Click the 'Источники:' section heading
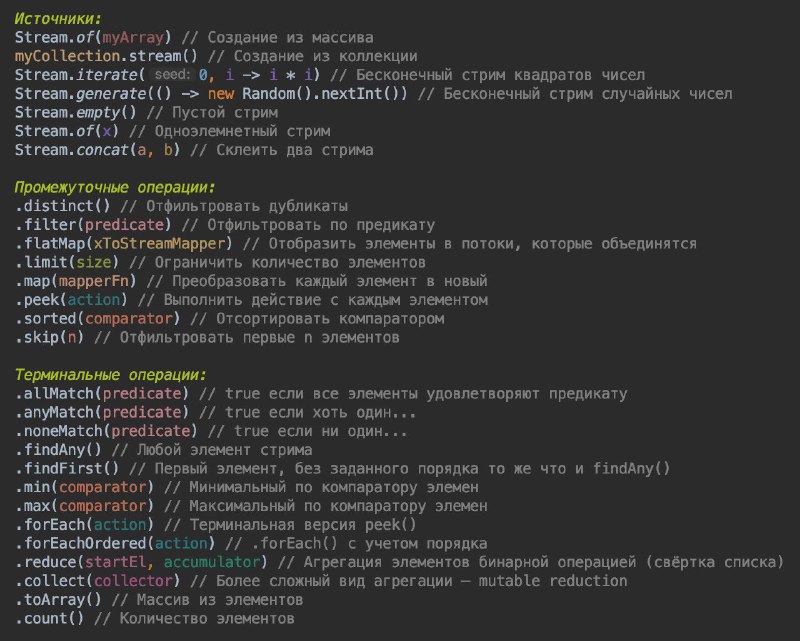This screenshot has height=641, width=800. (x=58, y=18)
